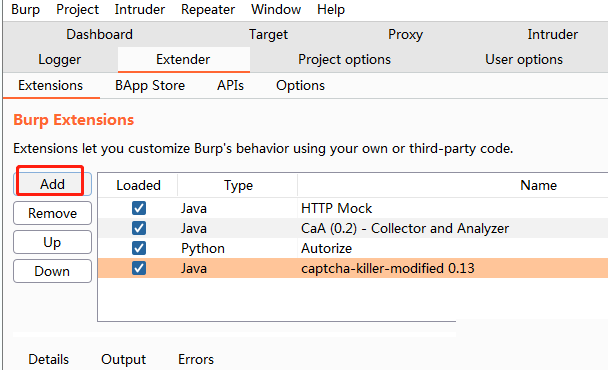The height and width of the screenshot is (370, 608).
Task: Select the Autorize extension name
Action: tap(326, 248)
